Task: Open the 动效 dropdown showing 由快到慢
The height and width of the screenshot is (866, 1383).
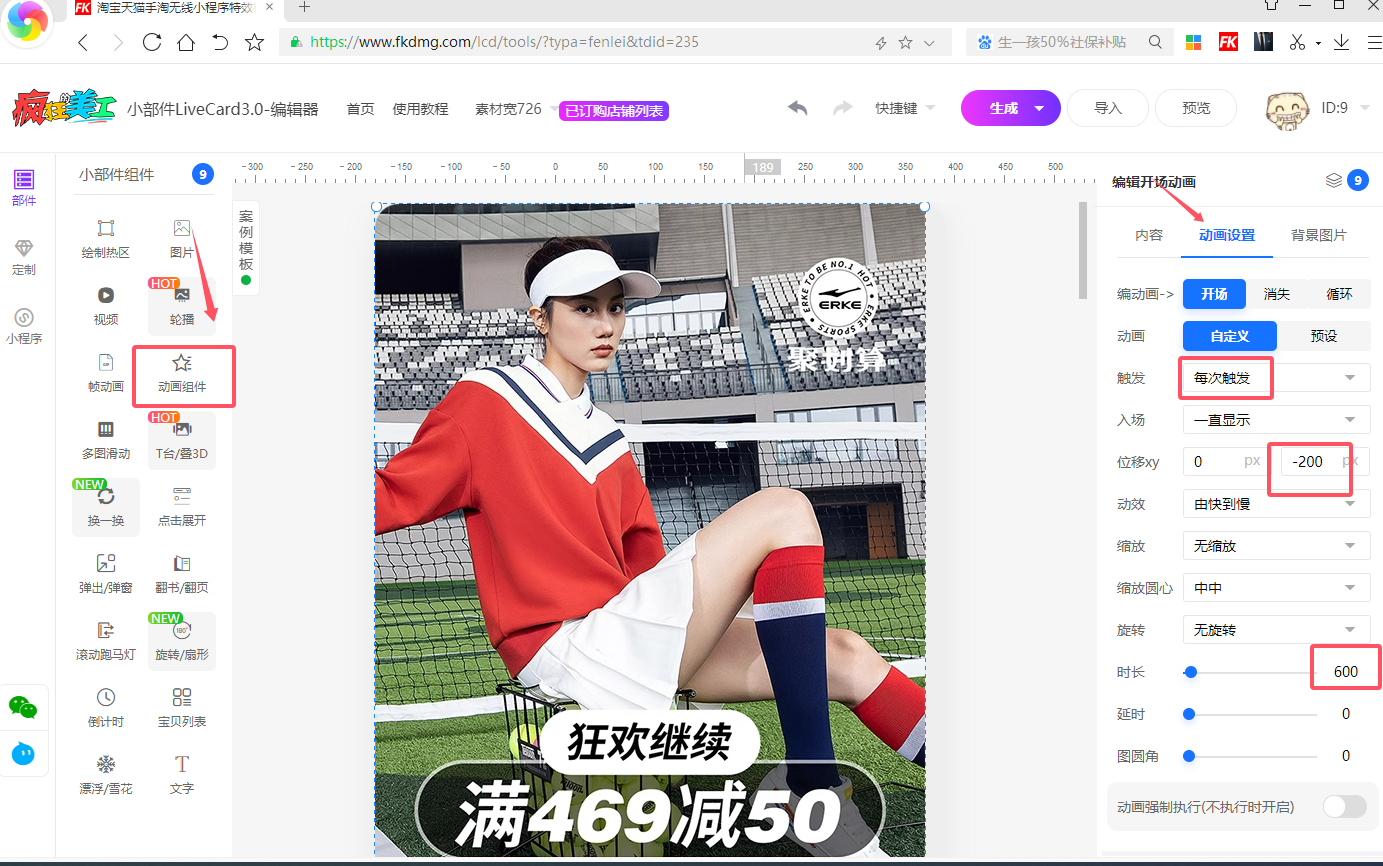Action: (x=1276, y=504)
